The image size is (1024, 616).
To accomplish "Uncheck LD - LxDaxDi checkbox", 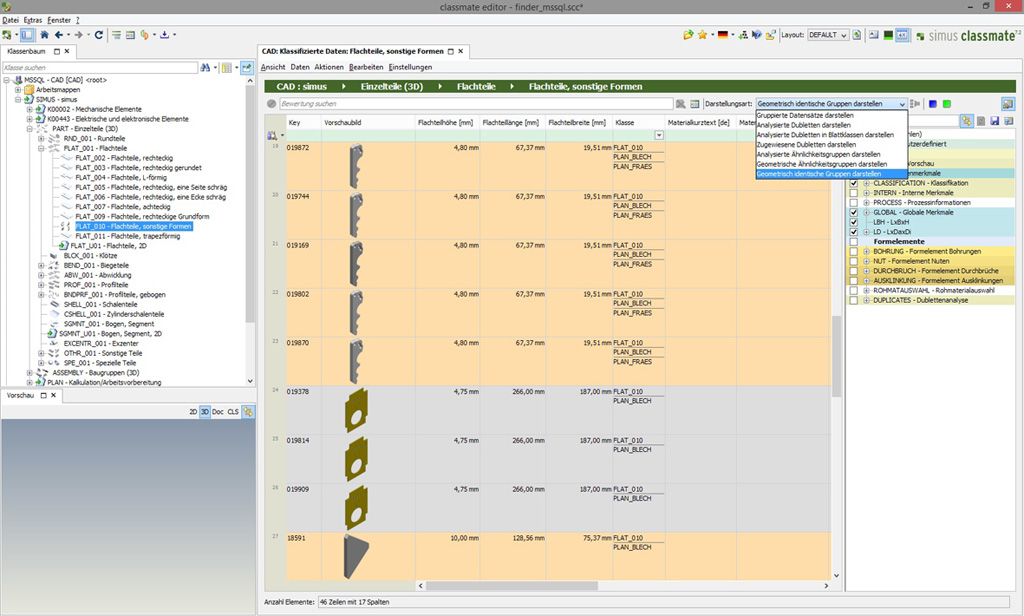I will (854, 232).
